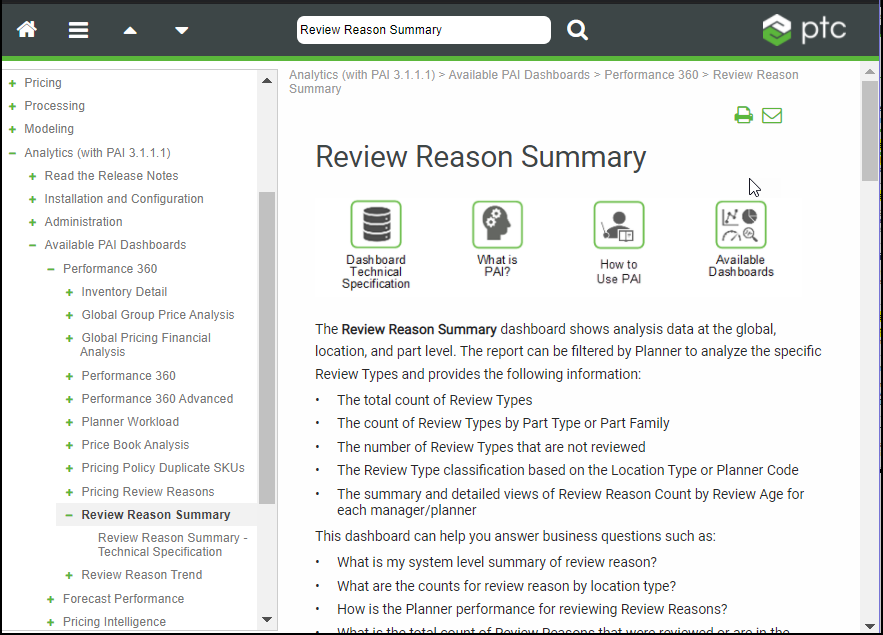Viewport: 883px width, 635px height.
Task: Email this page with envelope icon
Action: click(x=771, y=115)
